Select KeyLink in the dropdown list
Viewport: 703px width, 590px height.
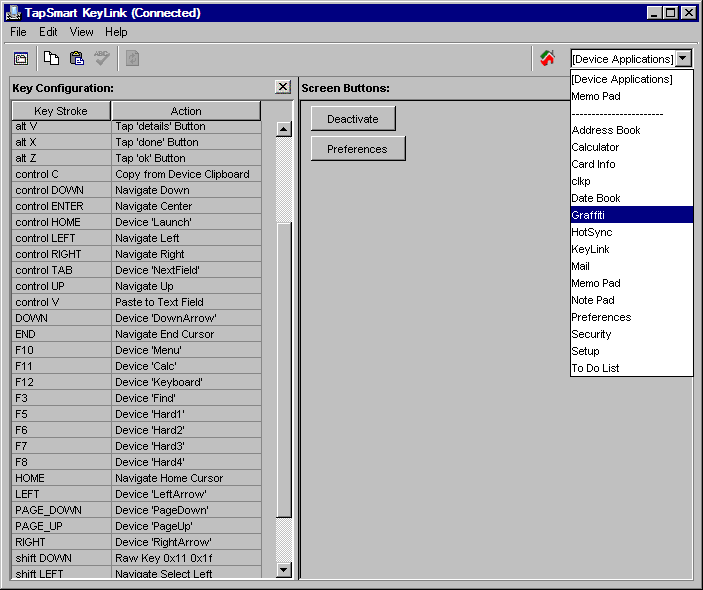[x=632, y=249]
